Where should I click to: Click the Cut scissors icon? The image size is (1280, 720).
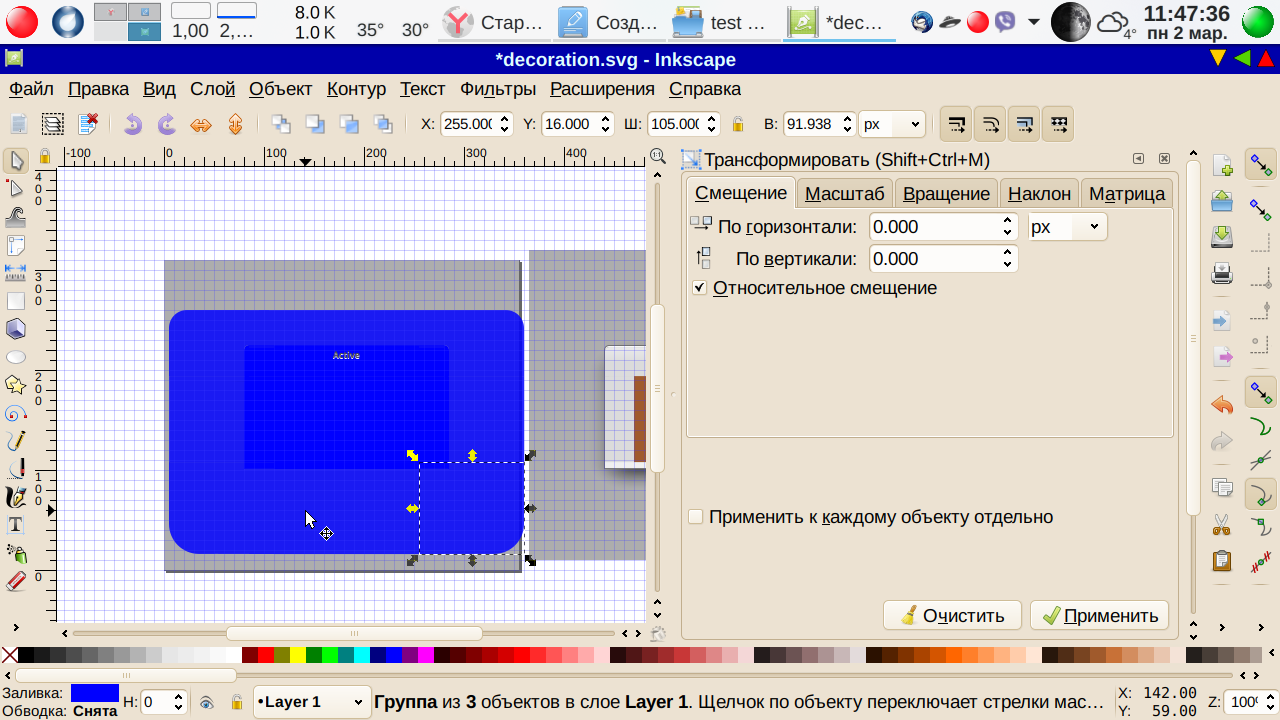[x=1222, y=524]
